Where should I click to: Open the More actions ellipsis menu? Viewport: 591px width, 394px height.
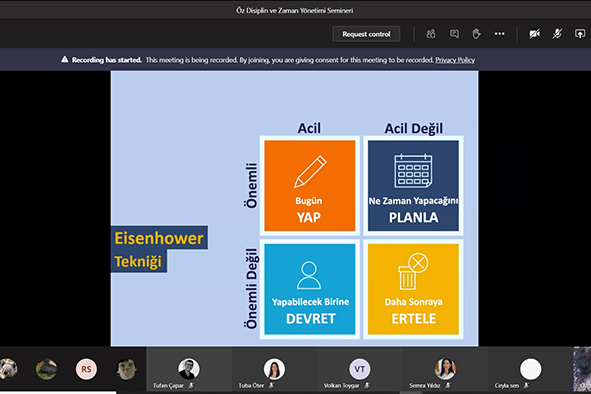pyautogui.click(x=499, y=34)
